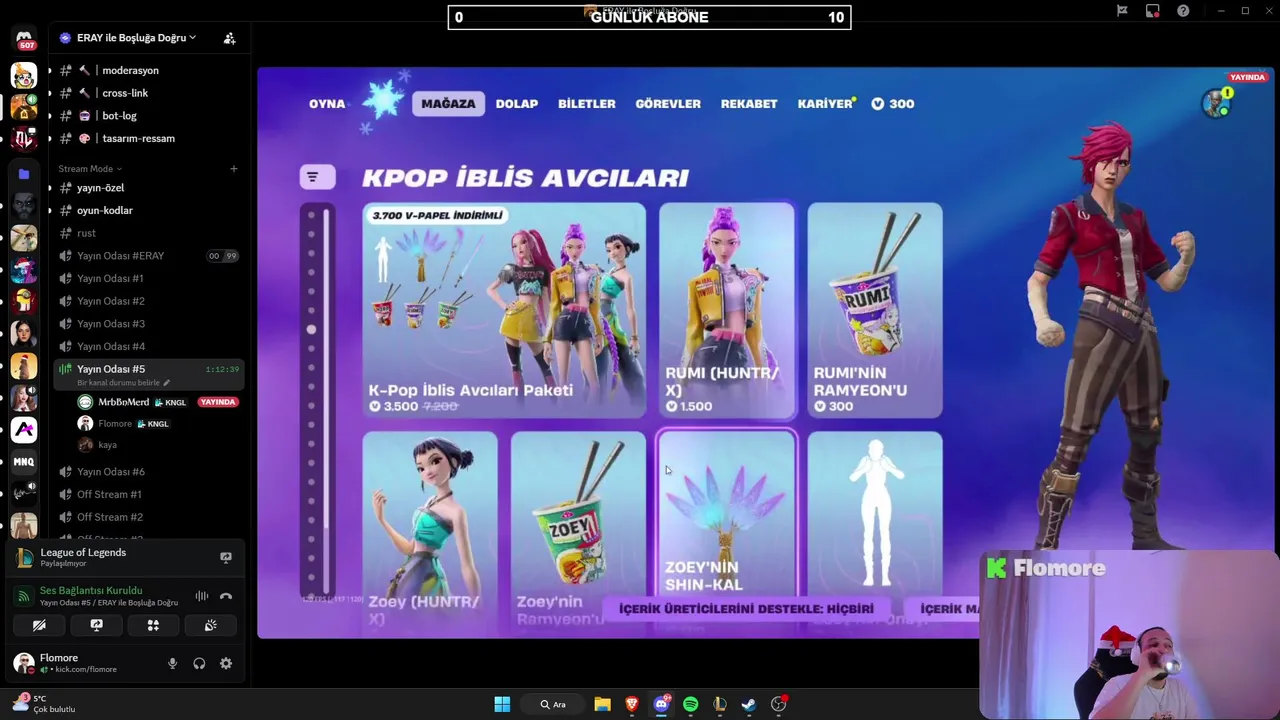The height and width of the screenshot is (720, 1280).
Task: Open Fortnite player profile avatar icon
Action: [x=1216, y=103]
